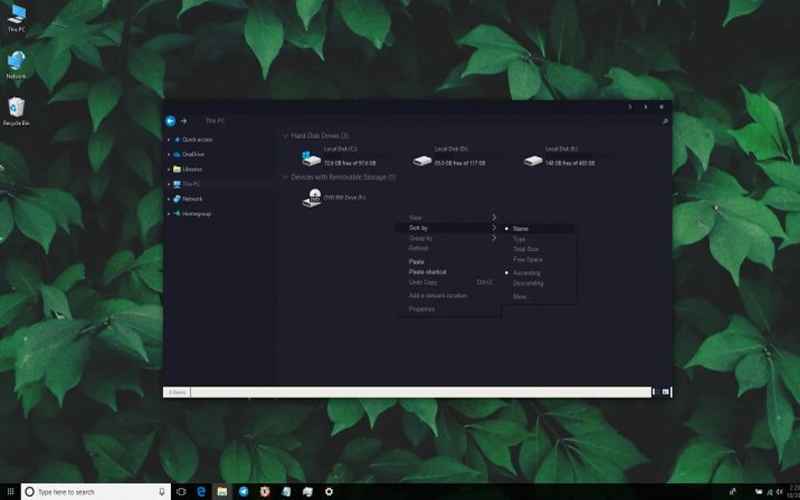Select the Local Disk (E:) drive icon

pyautogui.click(x=533, y=161)
